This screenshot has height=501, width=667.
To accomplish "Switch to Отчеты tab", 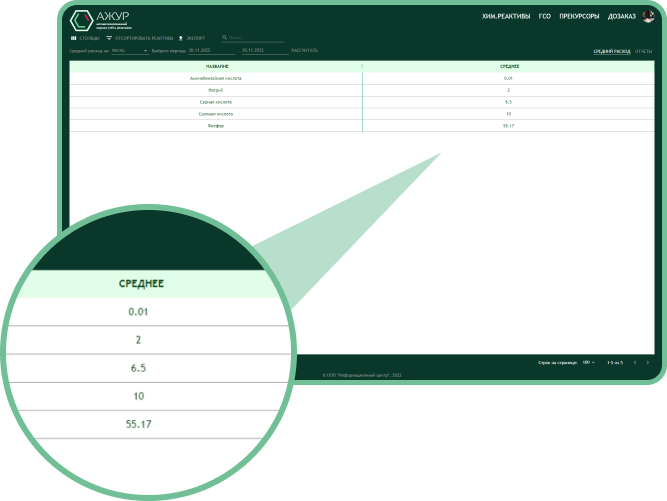I will [643, 51].
